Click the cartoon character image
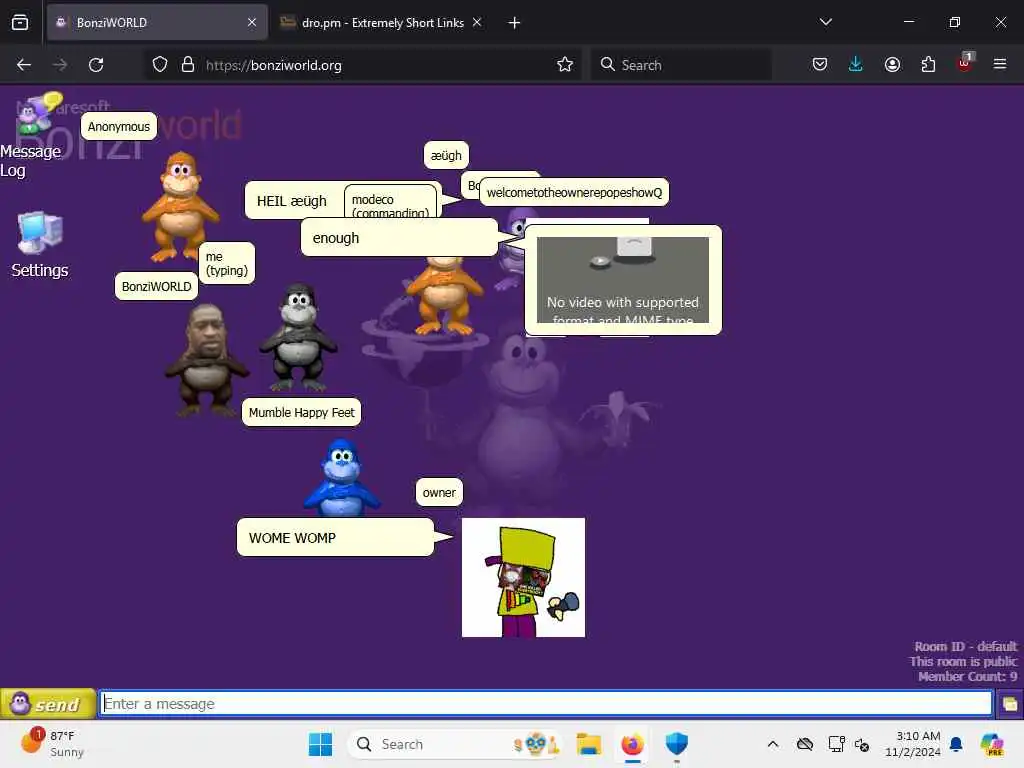The width and height of the screenshot is (1024, 768). (x=523, y=577)
